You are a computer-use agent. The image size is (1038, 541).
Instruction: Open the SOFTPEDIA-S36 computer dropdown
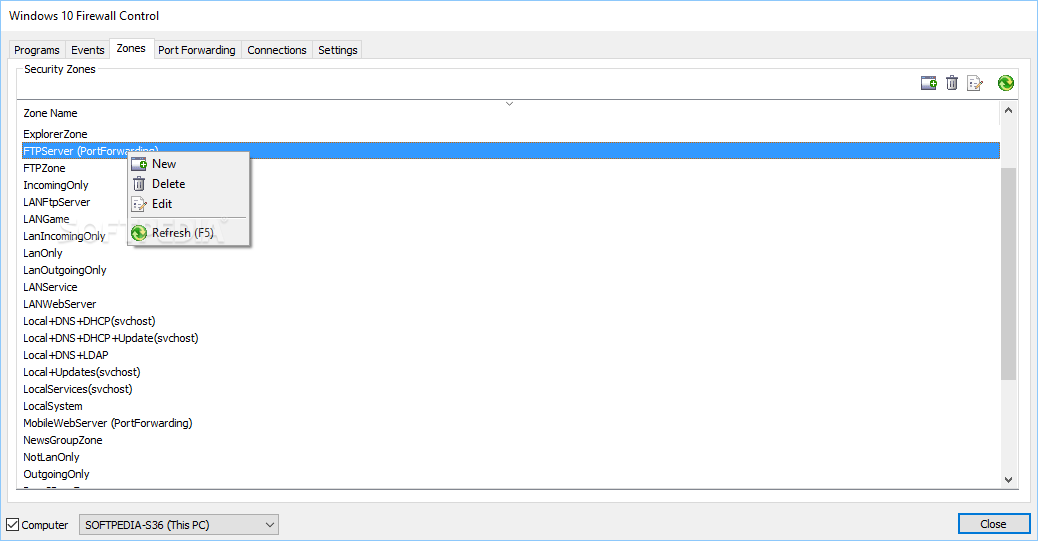[179, 525]
